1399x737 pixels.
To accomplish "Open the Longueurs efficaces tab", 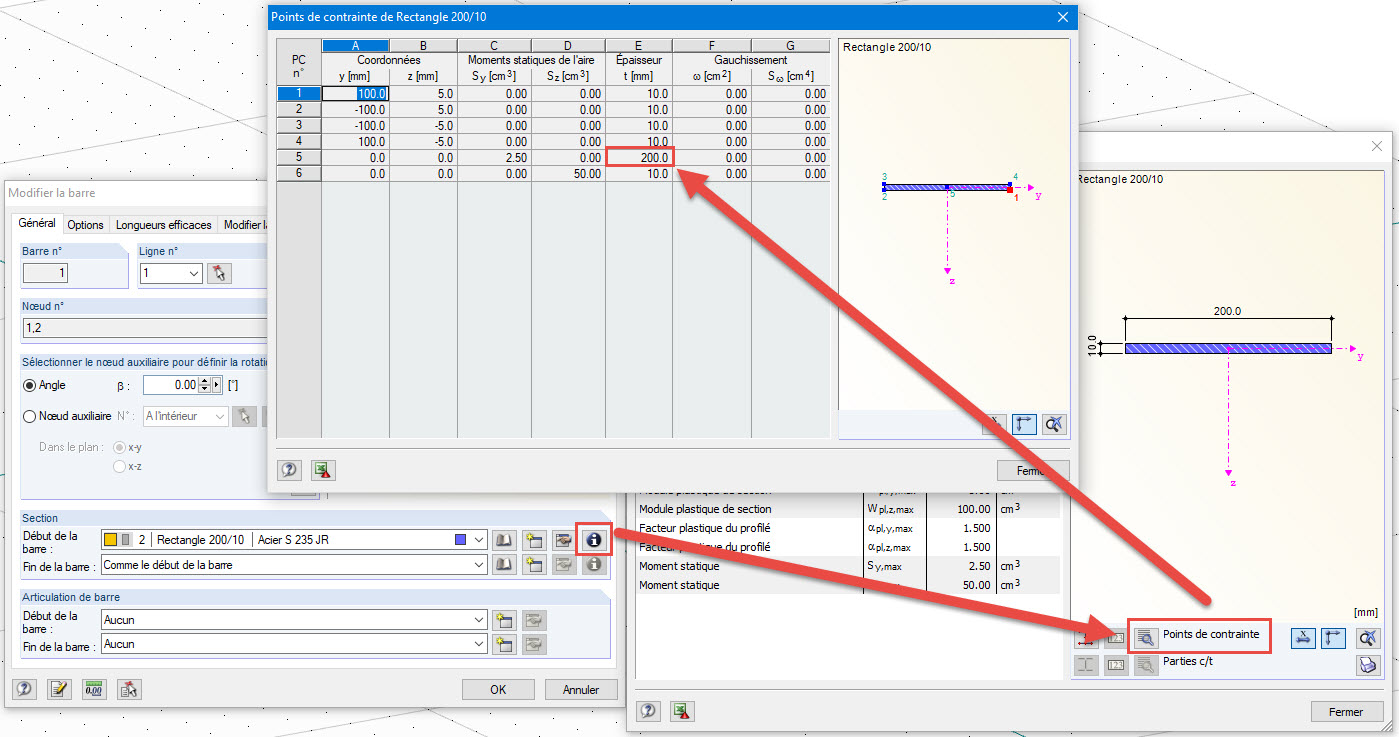I will 164,225.
